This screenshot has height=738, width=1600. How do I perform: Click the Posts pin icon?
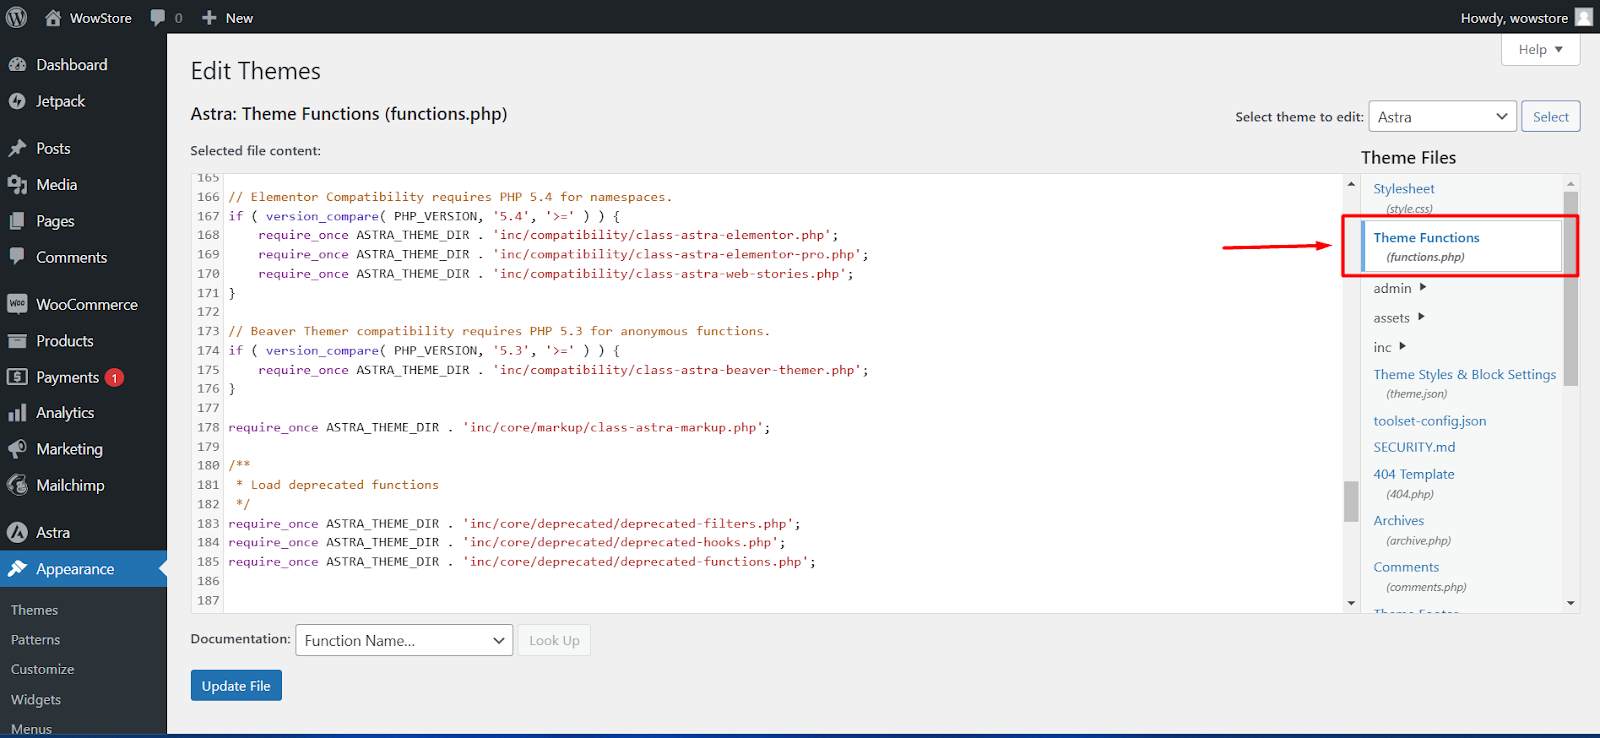[x=17, y=148]
